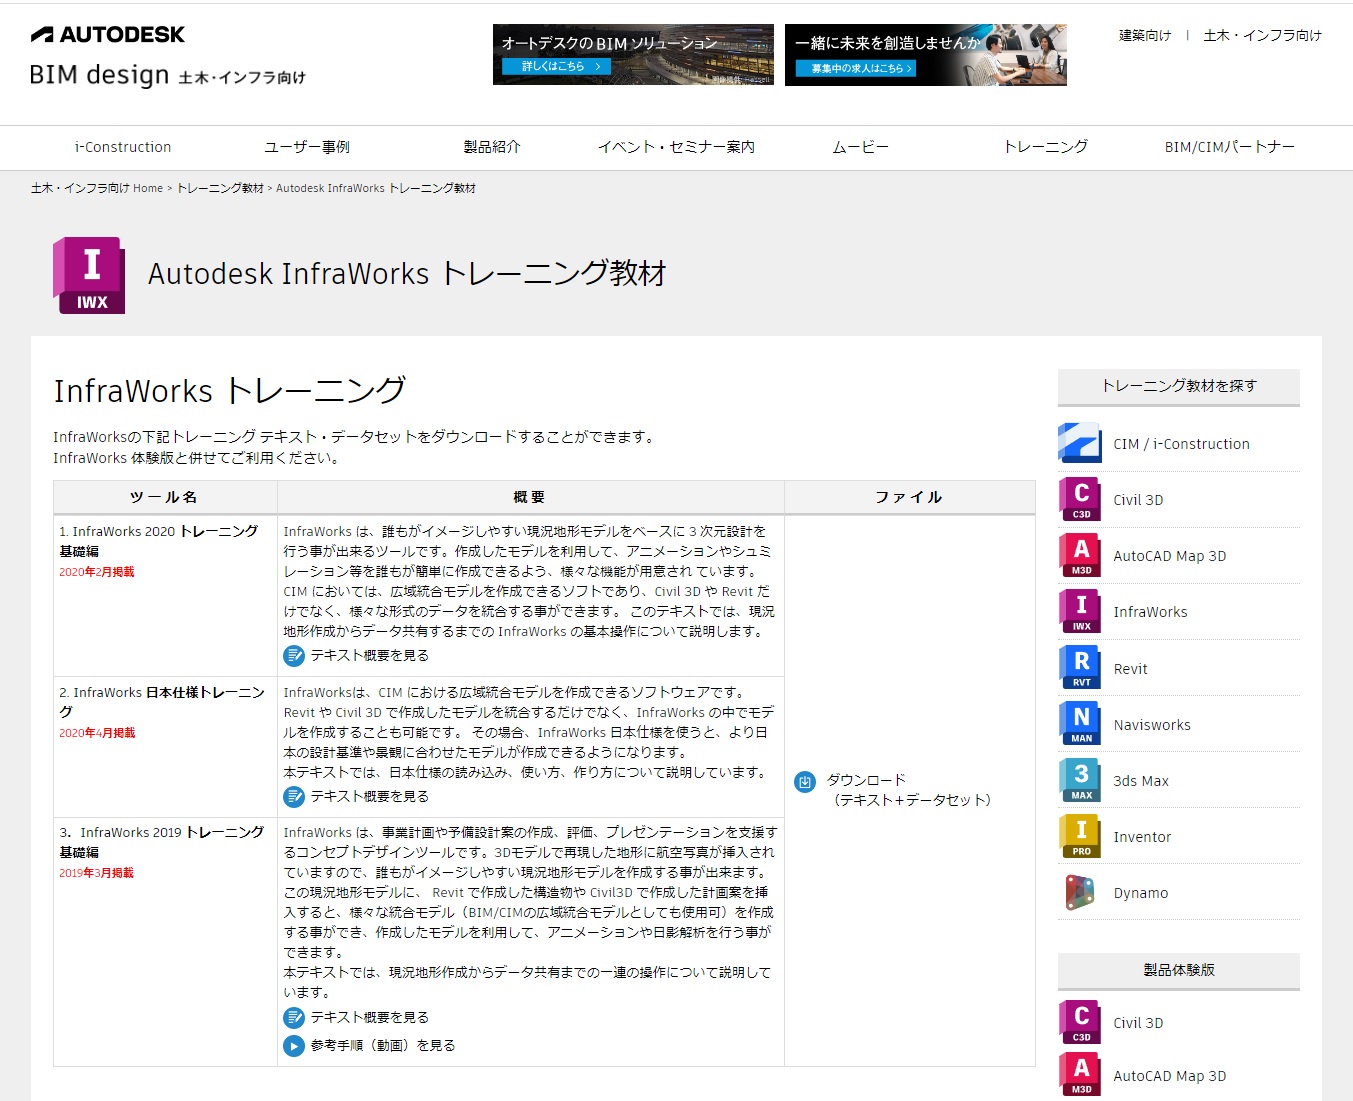Open the ユーザー事例 menu item
The image size is (1353, 1101).
pyautogui.click(x=307, y=147)
